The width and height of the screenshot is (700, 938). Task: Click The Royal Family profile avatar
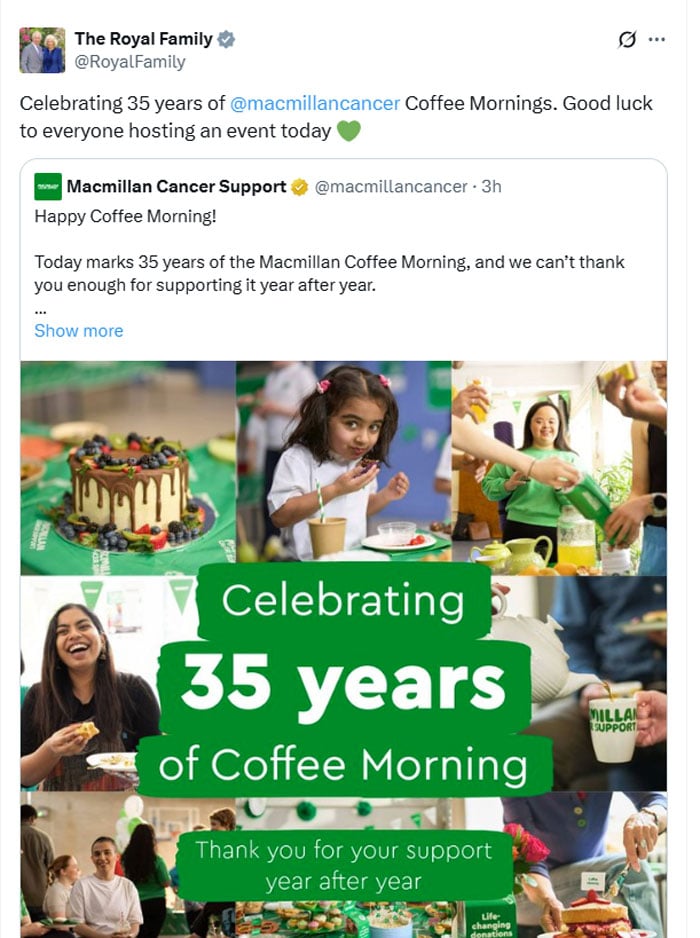pyautogui.click(x=42, y=50)
